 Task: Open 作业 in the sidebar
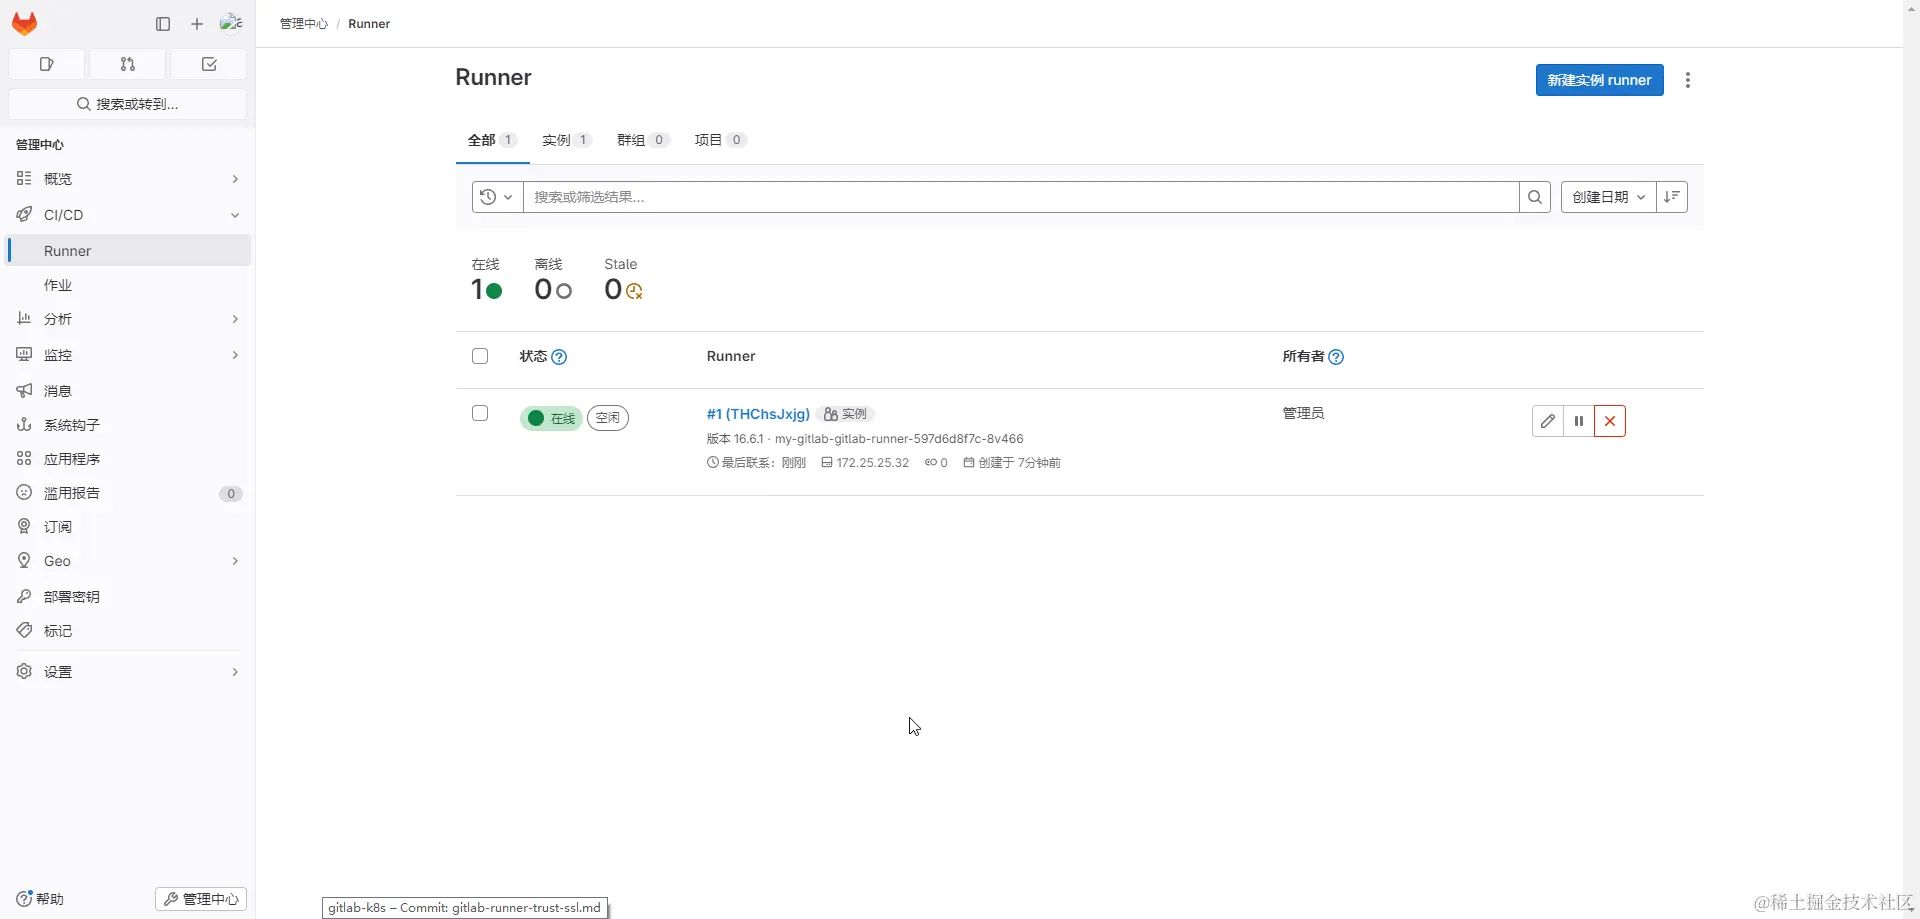[128, 285]
